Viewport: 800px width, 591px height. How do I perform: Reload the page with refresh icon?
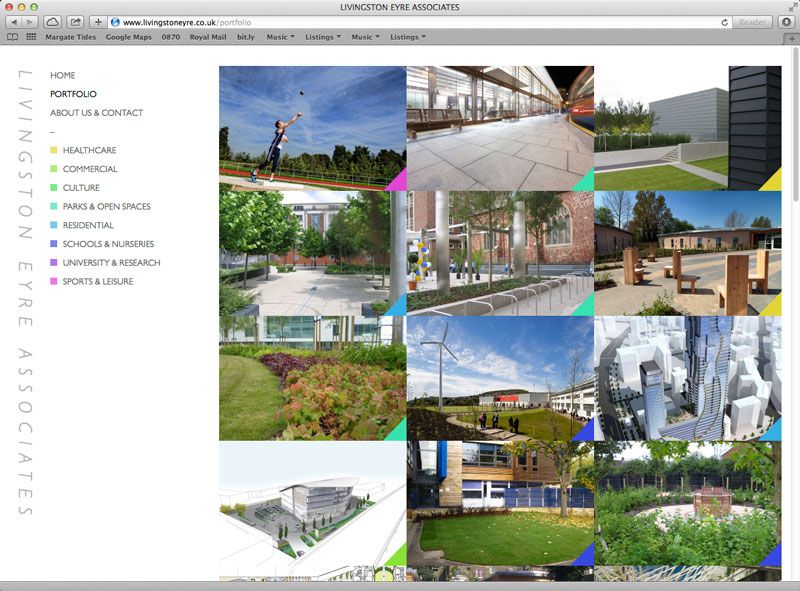click(x=725, y=22)
